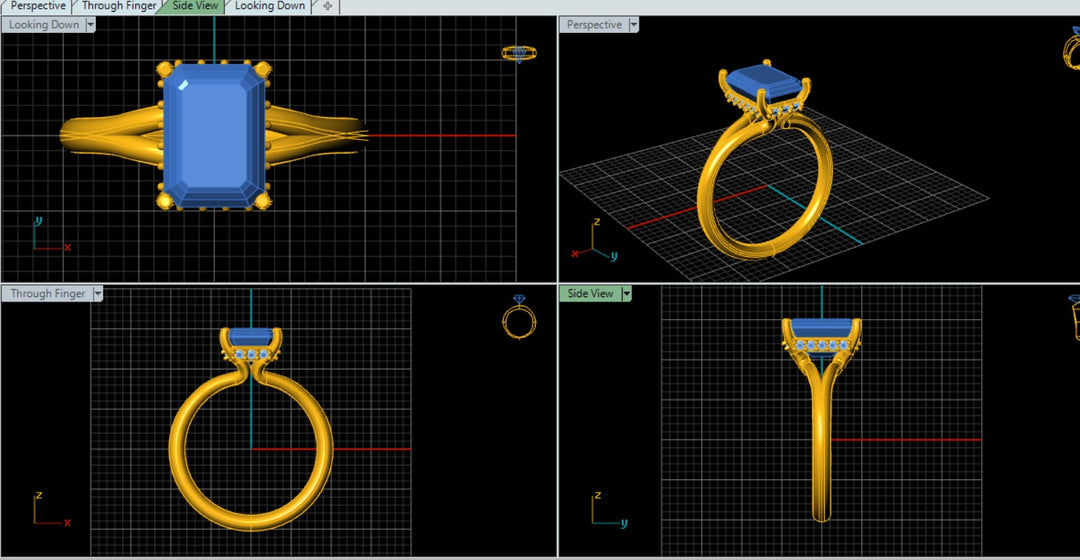Click the Looking Down viewport title label
The image size is (1080, 560).
coord(43,25)
